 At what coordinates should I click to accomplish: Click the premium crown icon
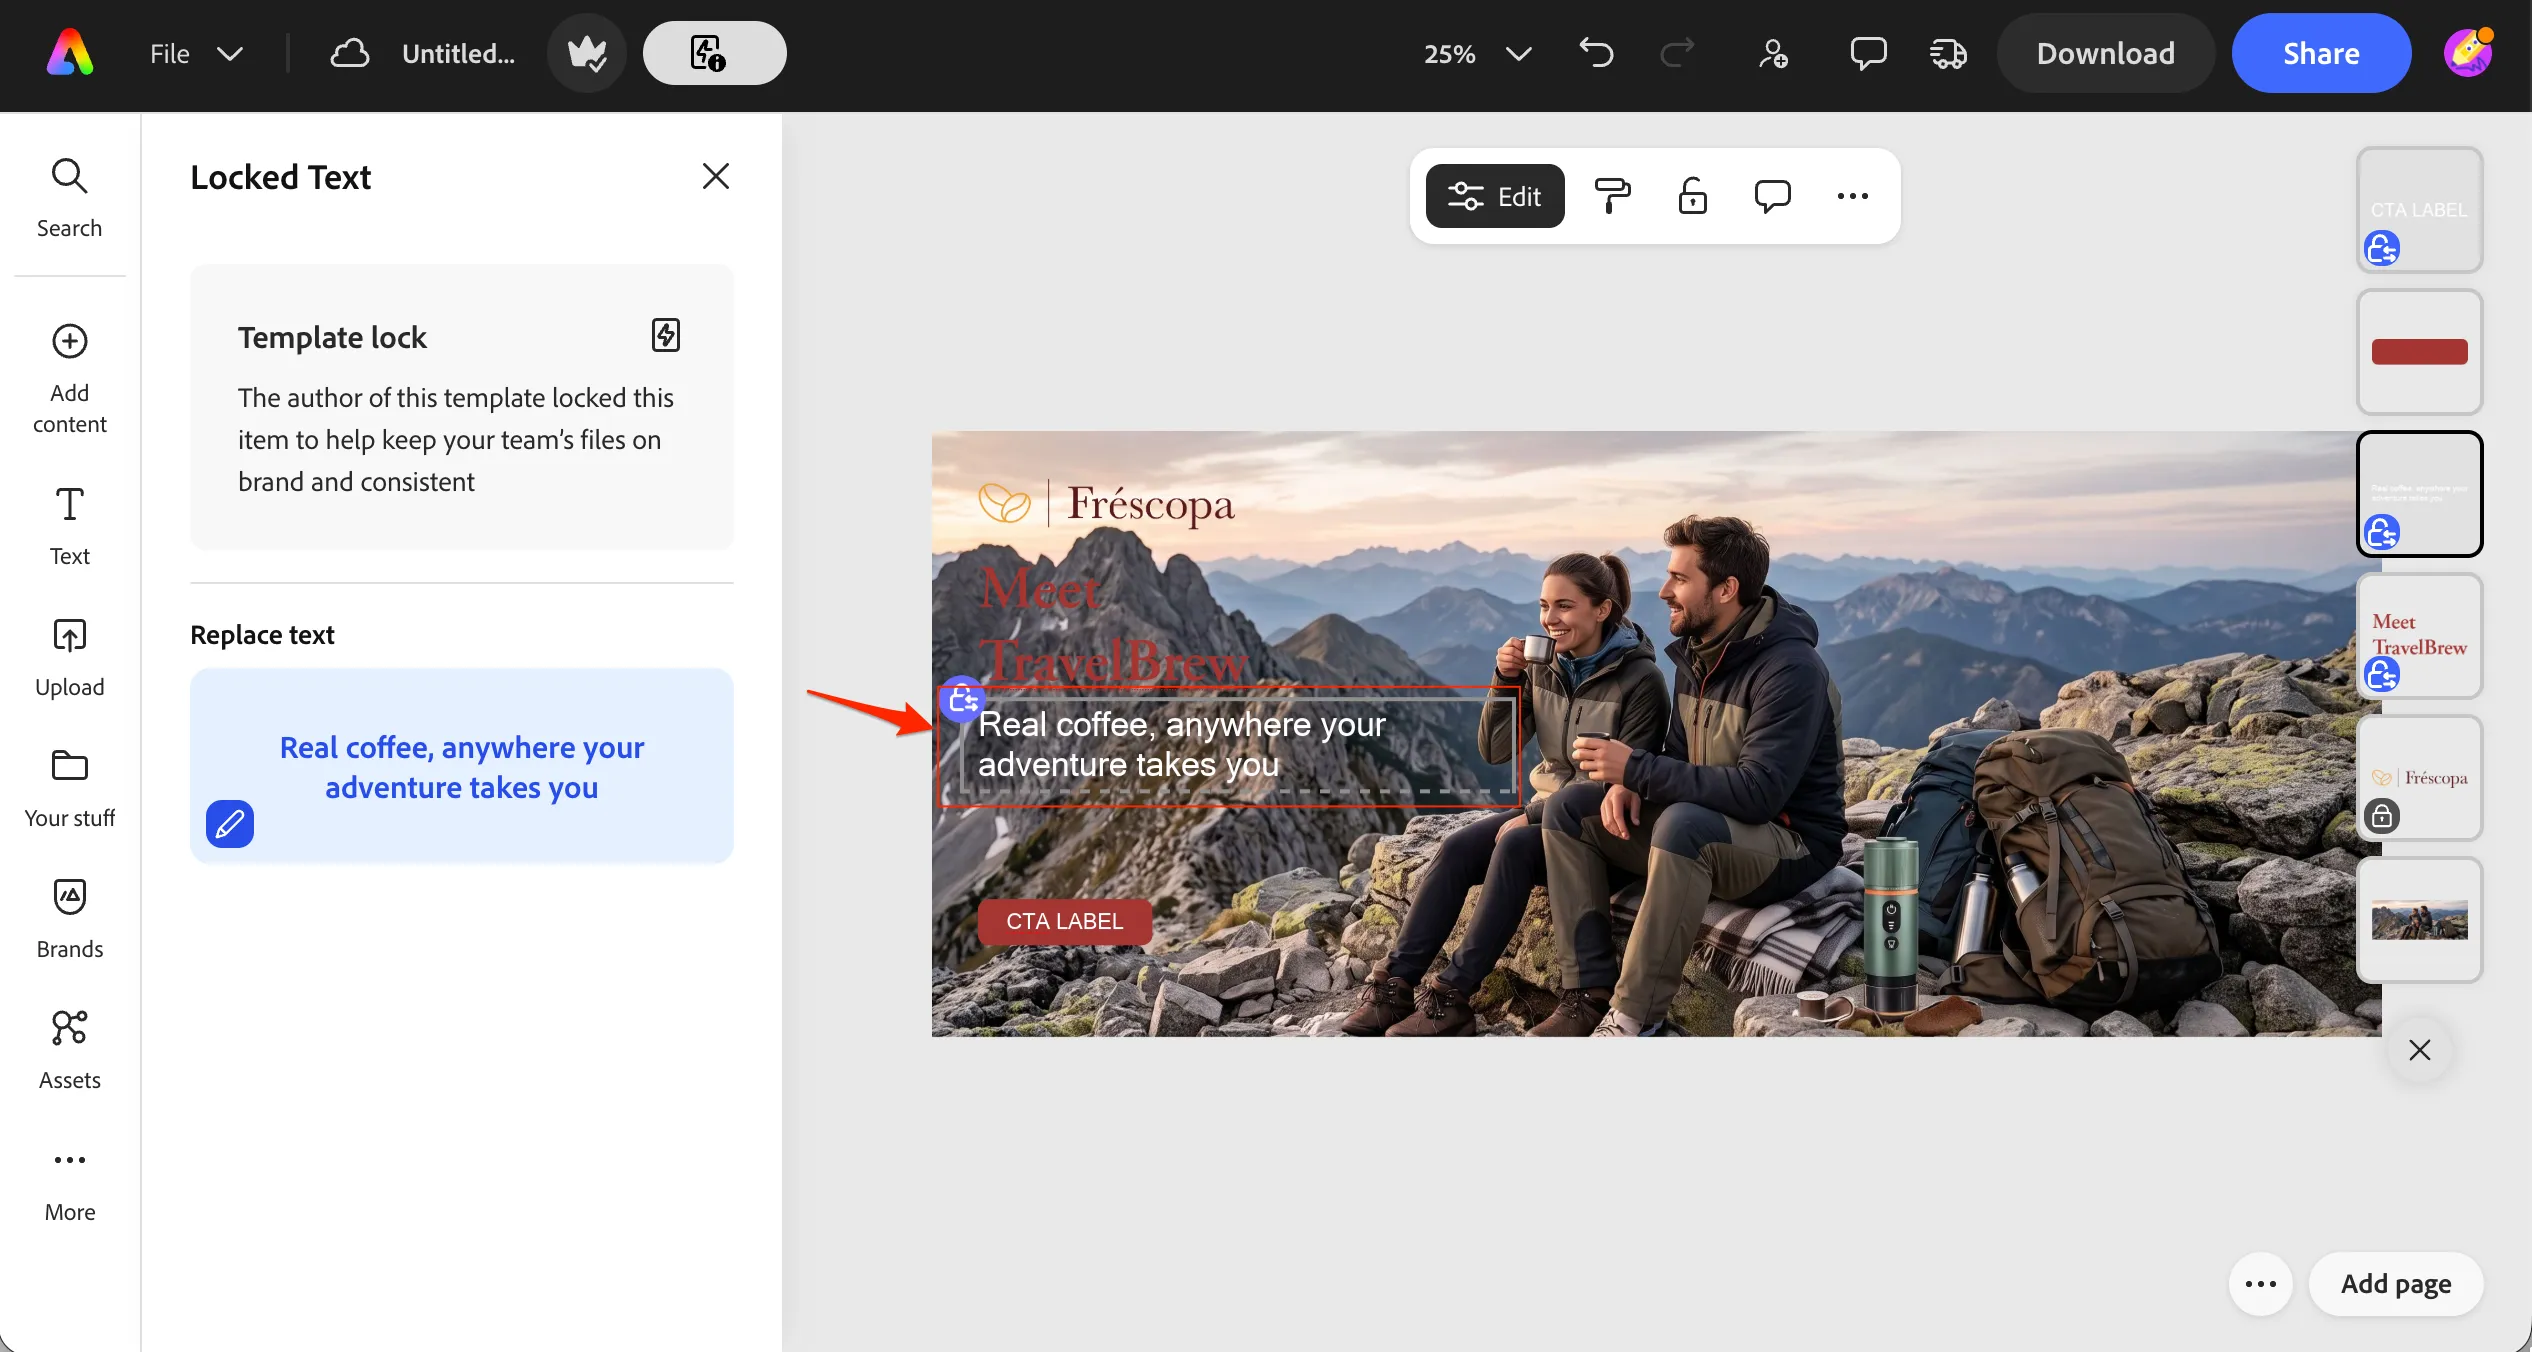(587, 53)
